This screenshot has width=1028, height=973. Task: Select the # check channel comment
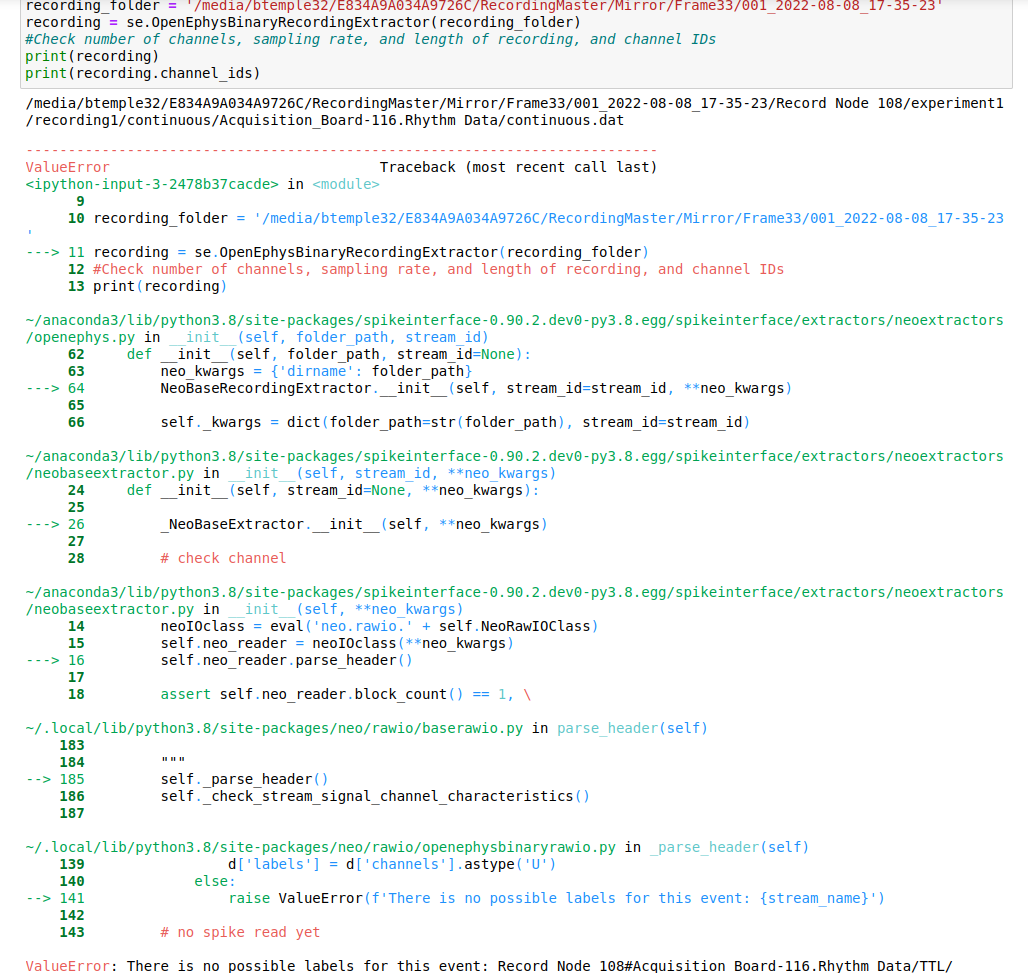[220, 558]
